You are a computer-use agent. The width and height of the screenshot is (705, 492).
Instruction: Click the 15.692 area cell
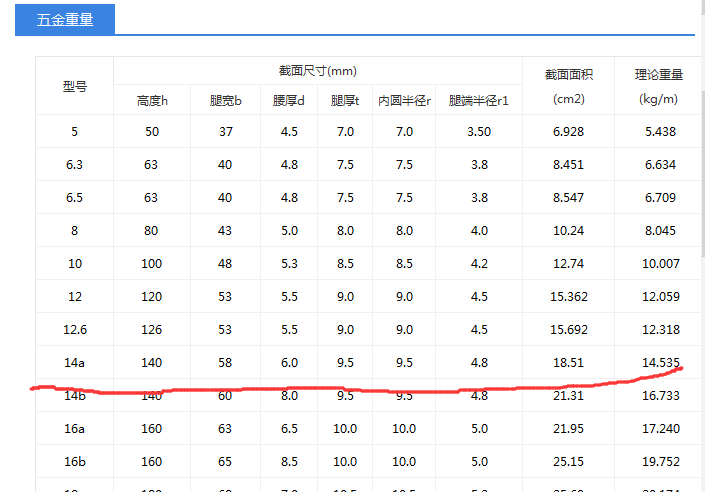pos(569,330)
